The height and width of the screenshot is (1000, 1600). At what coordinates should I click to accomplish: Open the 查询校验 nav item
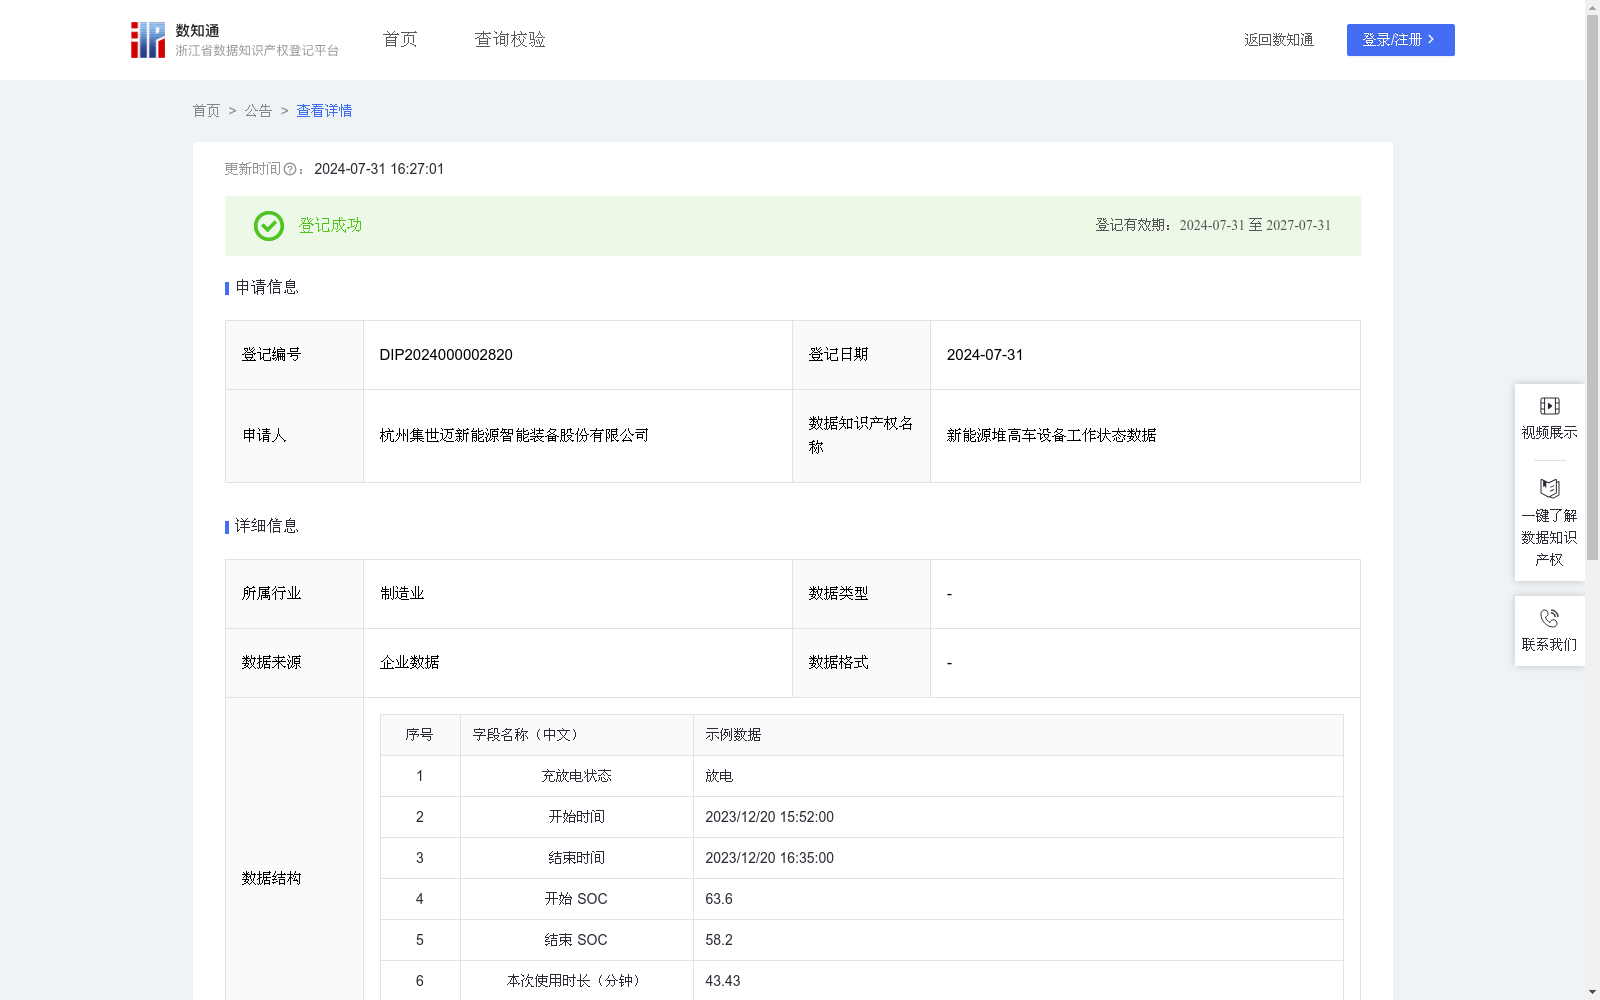coord(510,39)
